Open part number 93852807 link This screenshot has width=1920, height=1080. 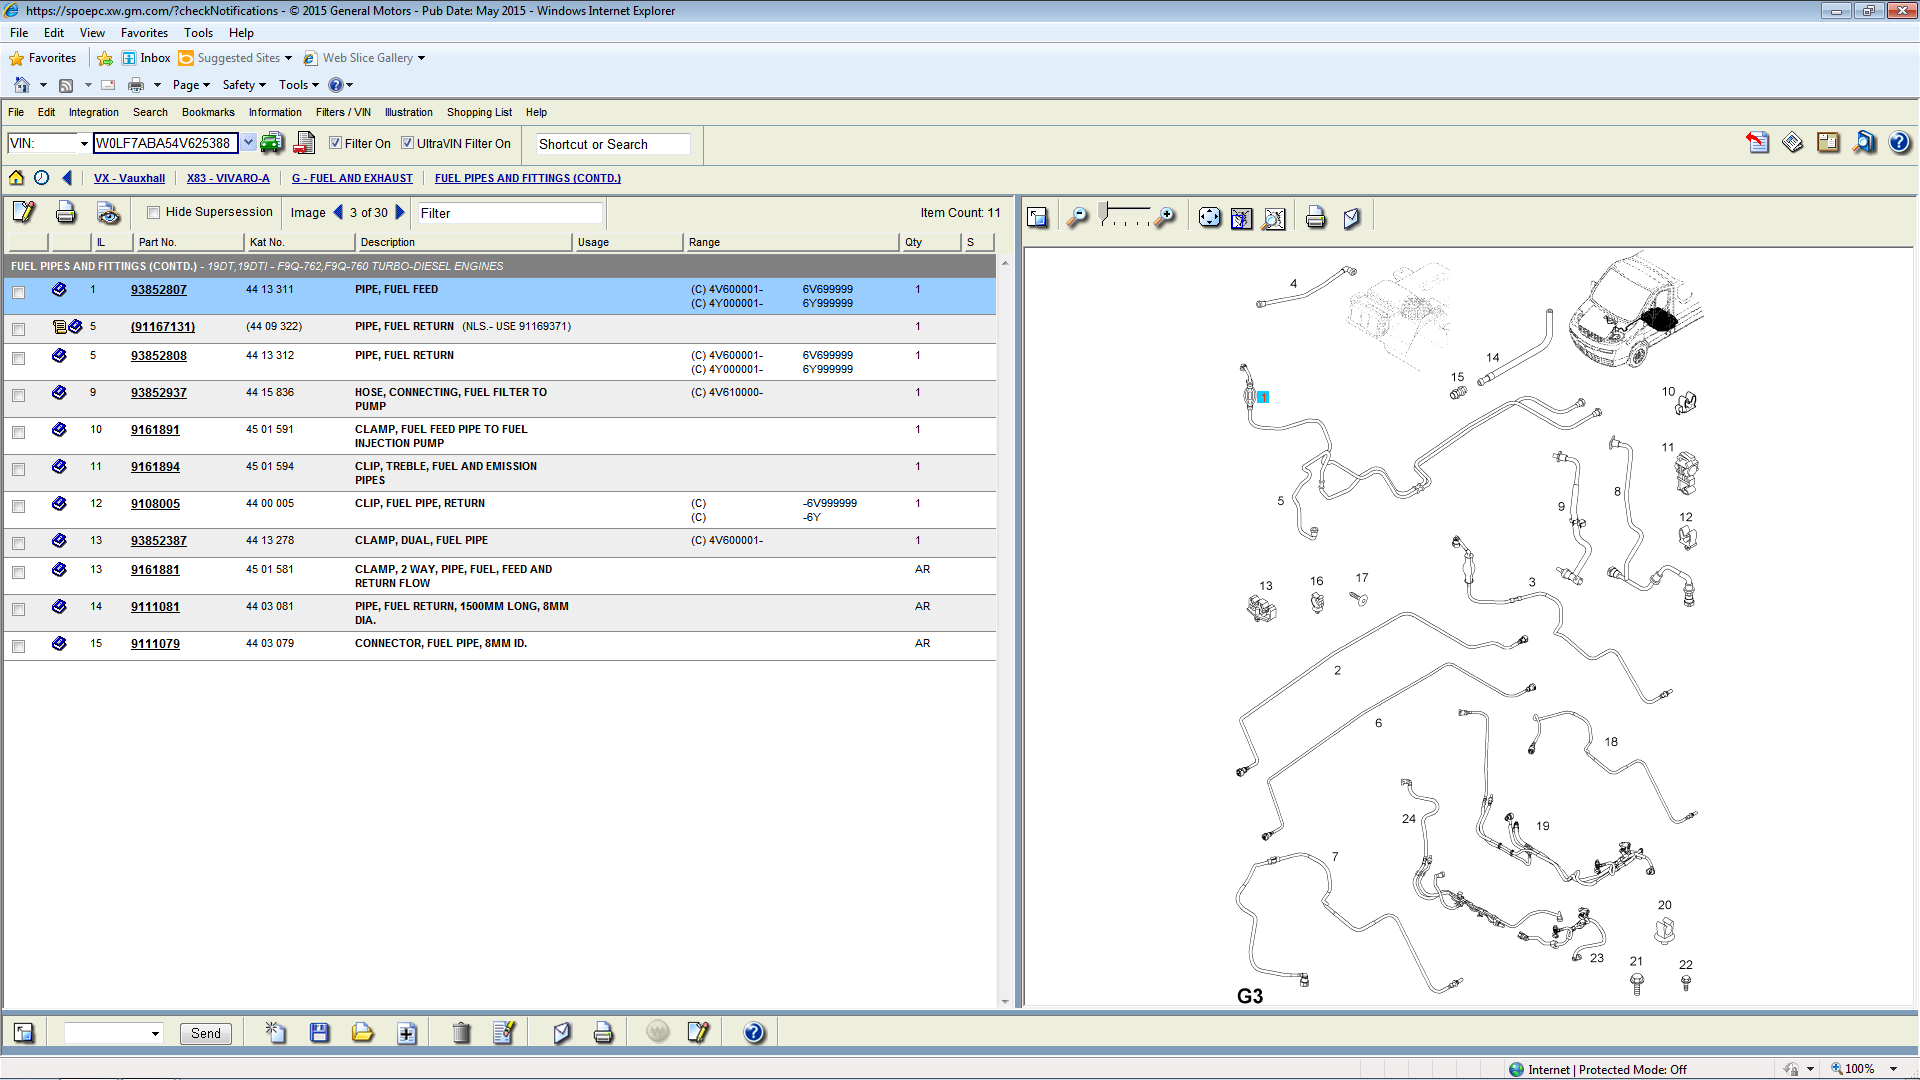click(x=159, y=290)
